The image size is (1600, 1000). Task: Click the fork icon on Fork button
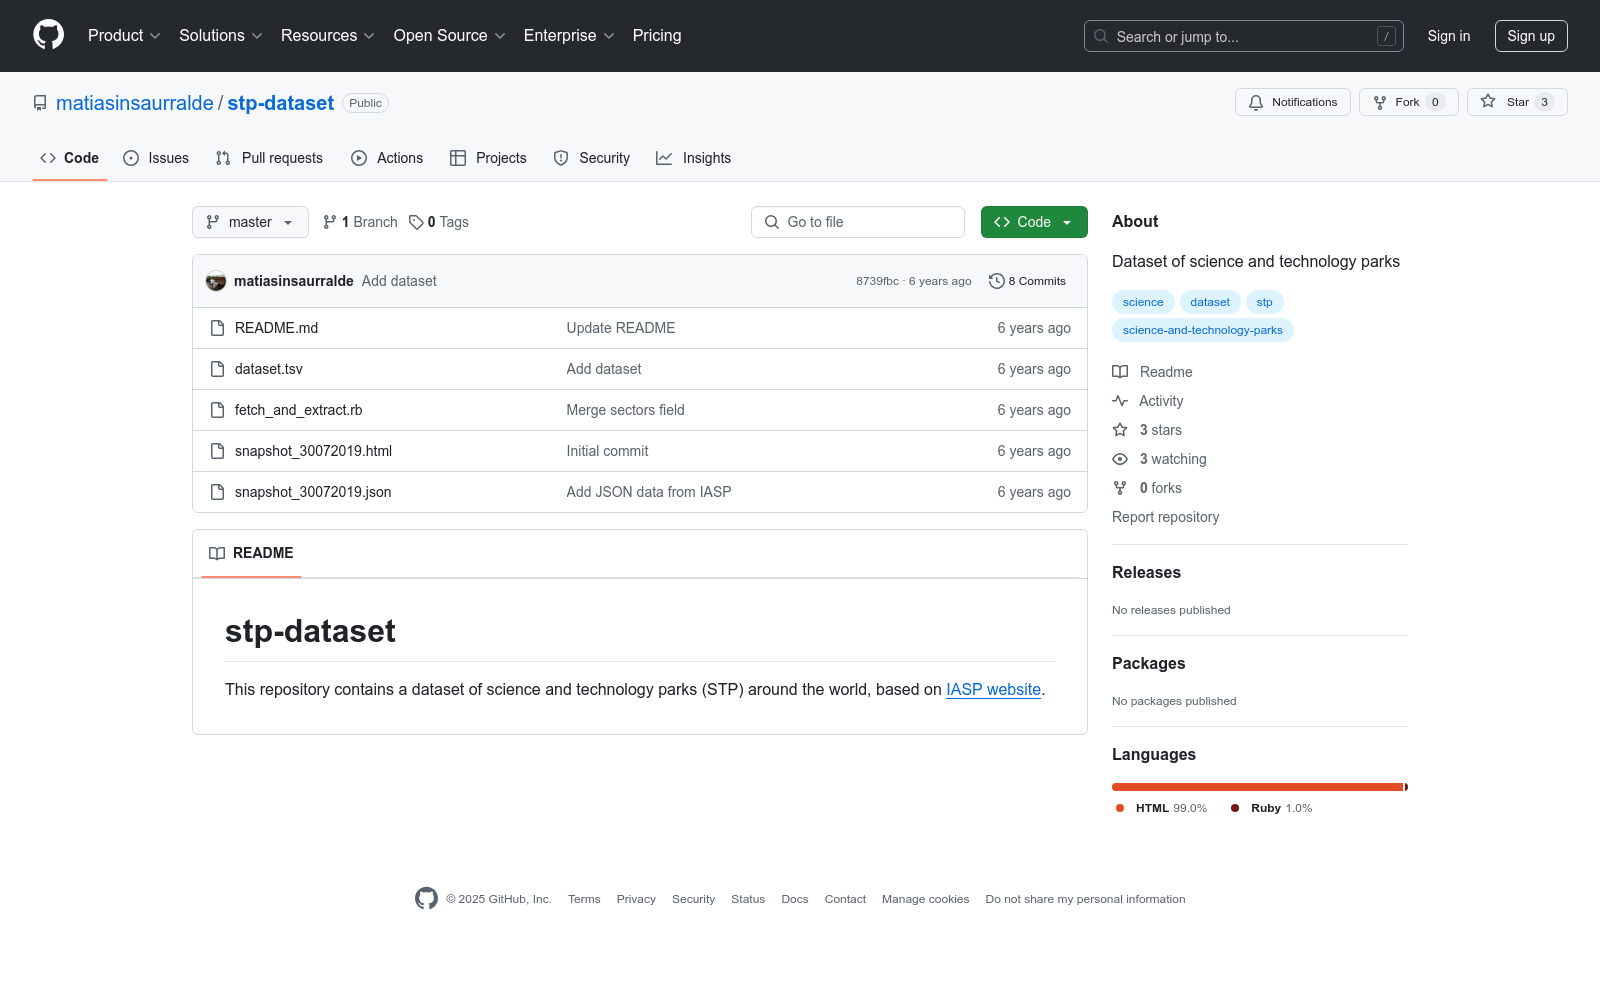pos(1380,102)
